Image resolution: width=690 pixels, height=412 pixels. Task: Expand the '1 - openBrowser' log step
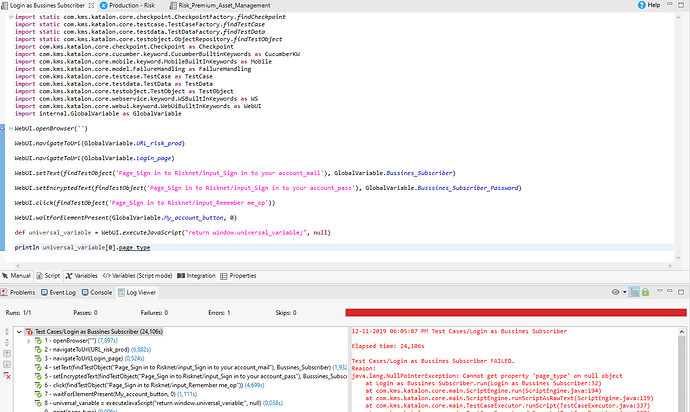pyautogui.click(x=28, y=341)
